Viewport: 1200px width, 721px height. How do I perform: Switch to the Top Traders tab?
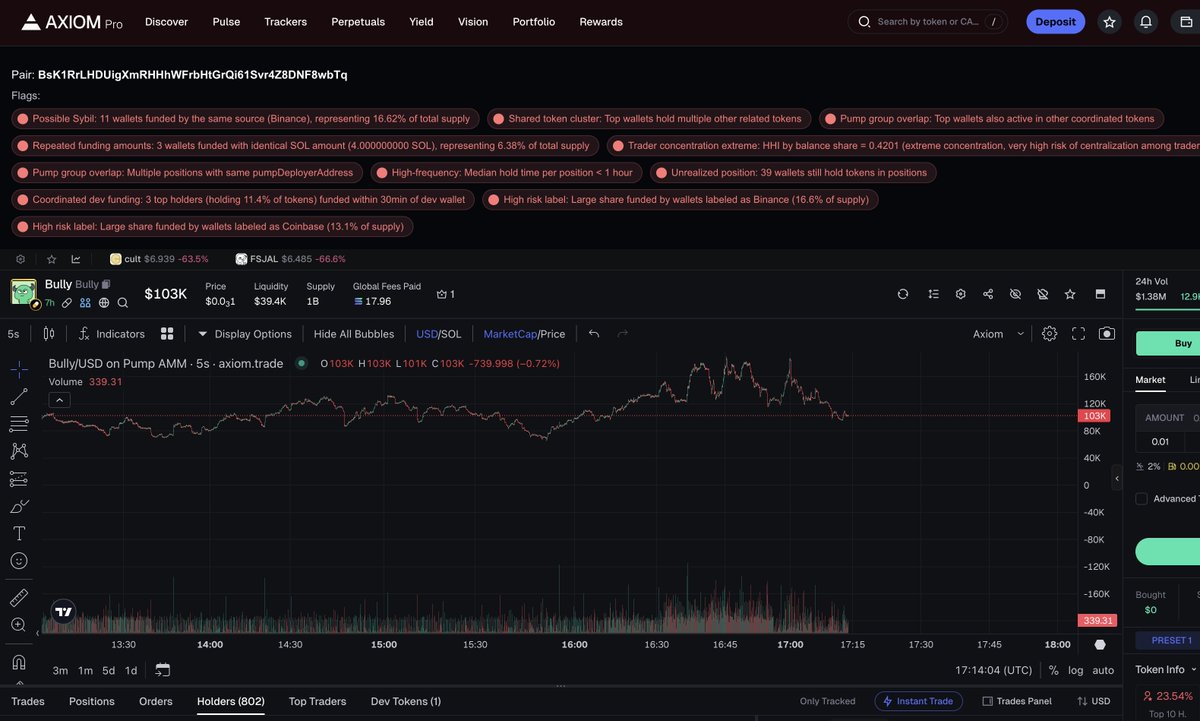coord(317,701)
